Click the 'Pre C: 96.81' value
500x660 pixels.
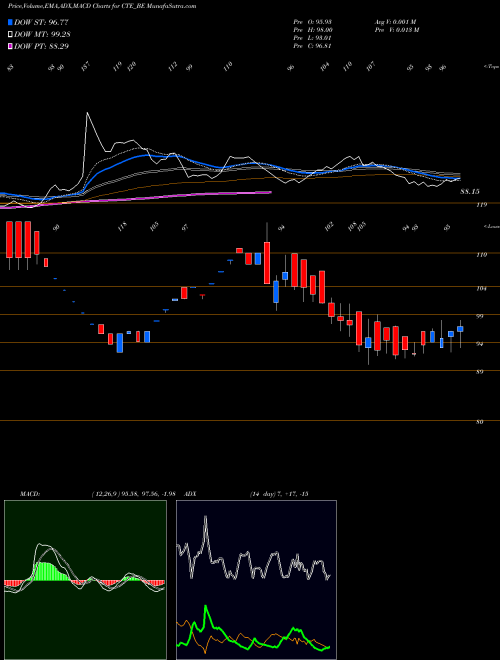[313, 45]
